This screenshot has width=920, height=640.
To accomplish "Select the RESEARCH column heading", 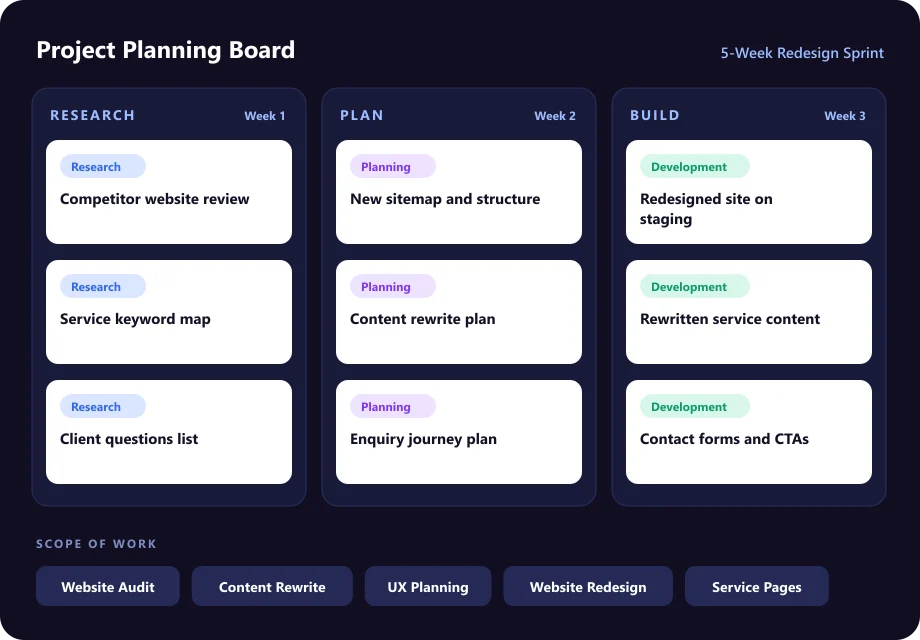I will (93, 115).
